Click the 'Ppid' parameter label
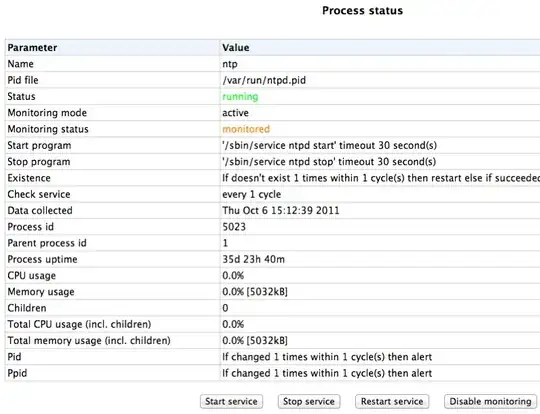 [17, 373]
